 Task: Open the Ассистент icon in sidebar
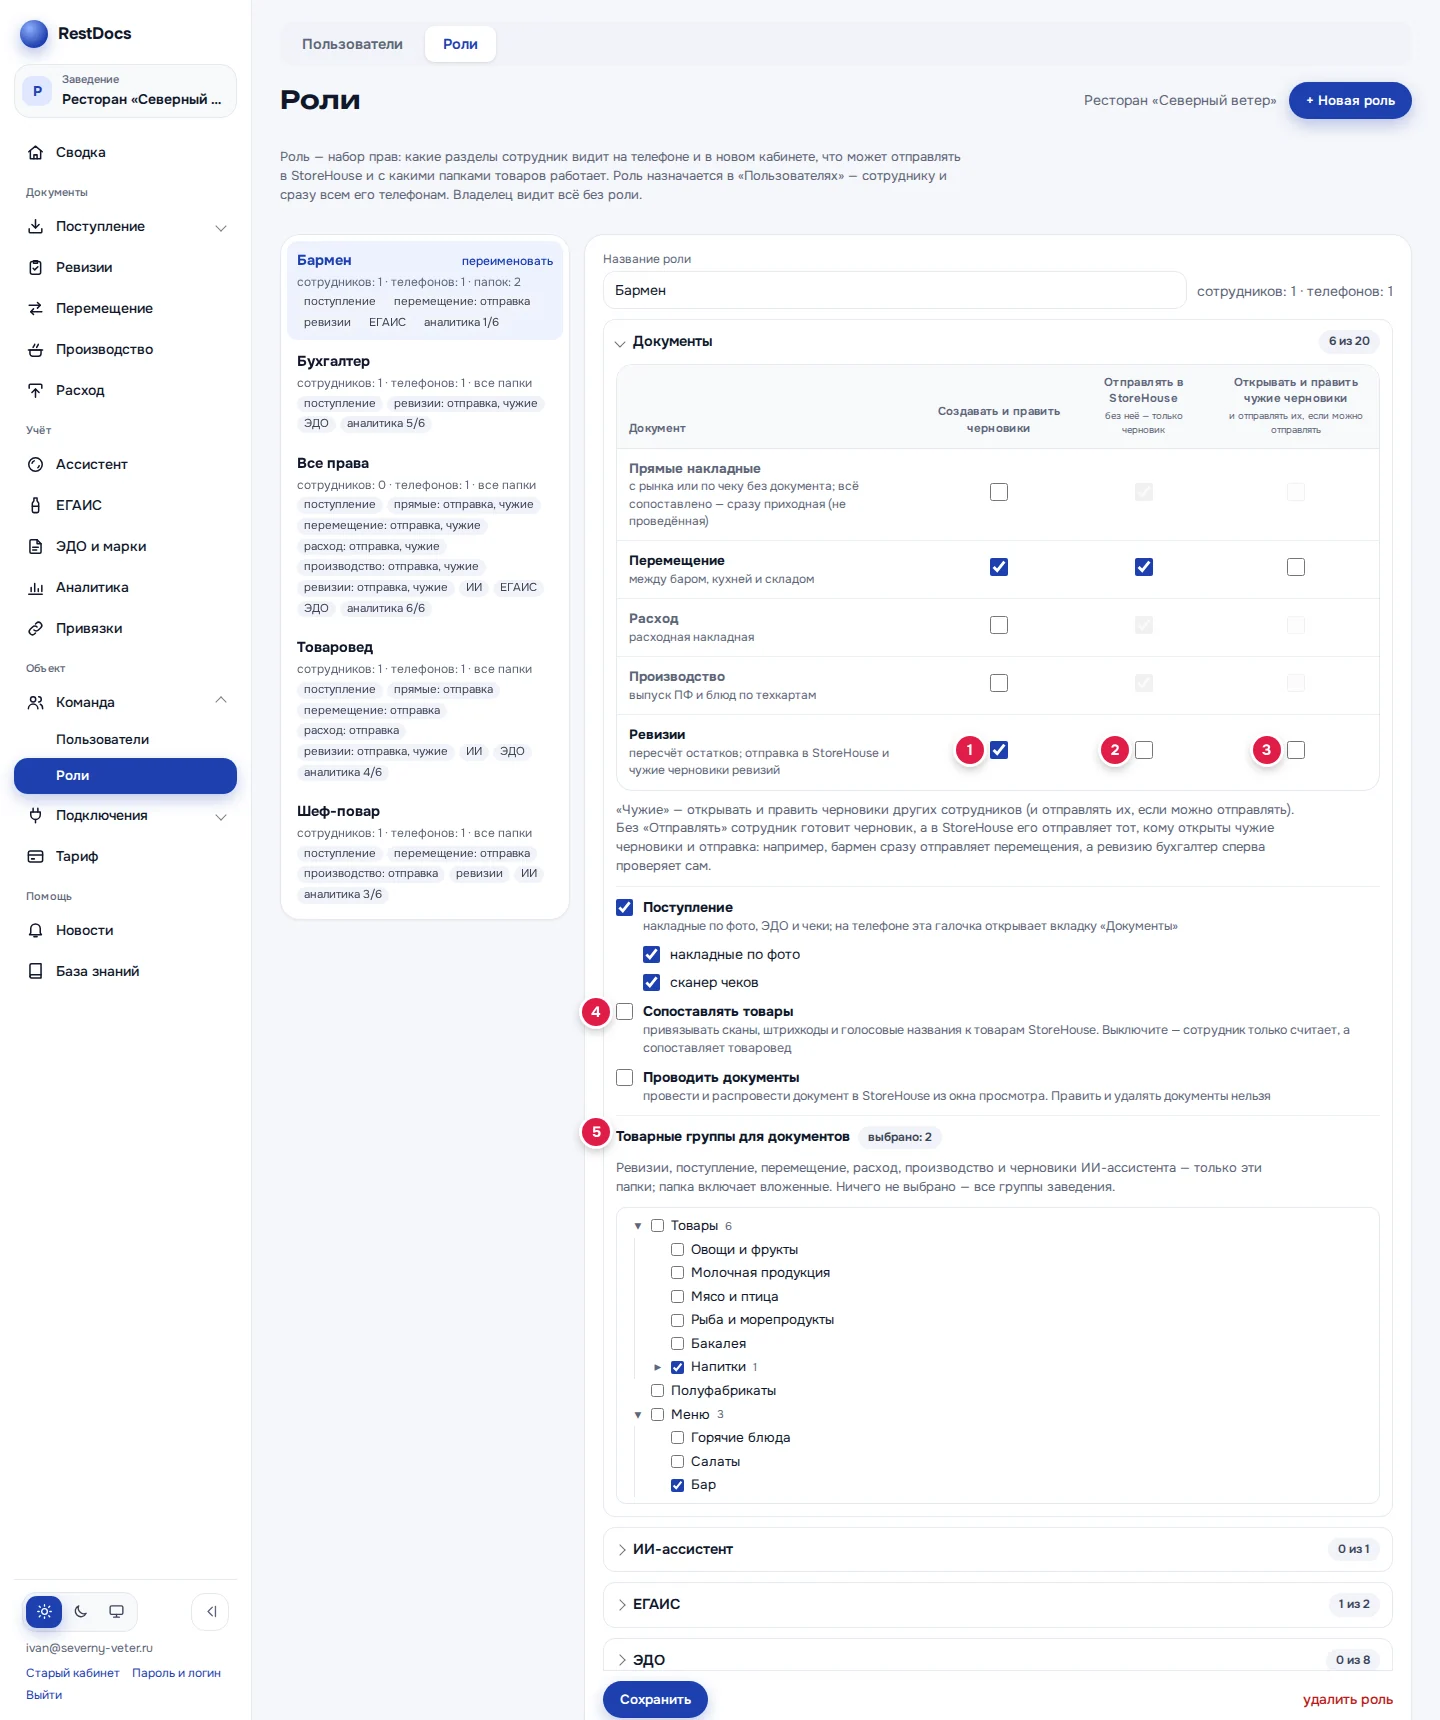click(x=36, y=465)
